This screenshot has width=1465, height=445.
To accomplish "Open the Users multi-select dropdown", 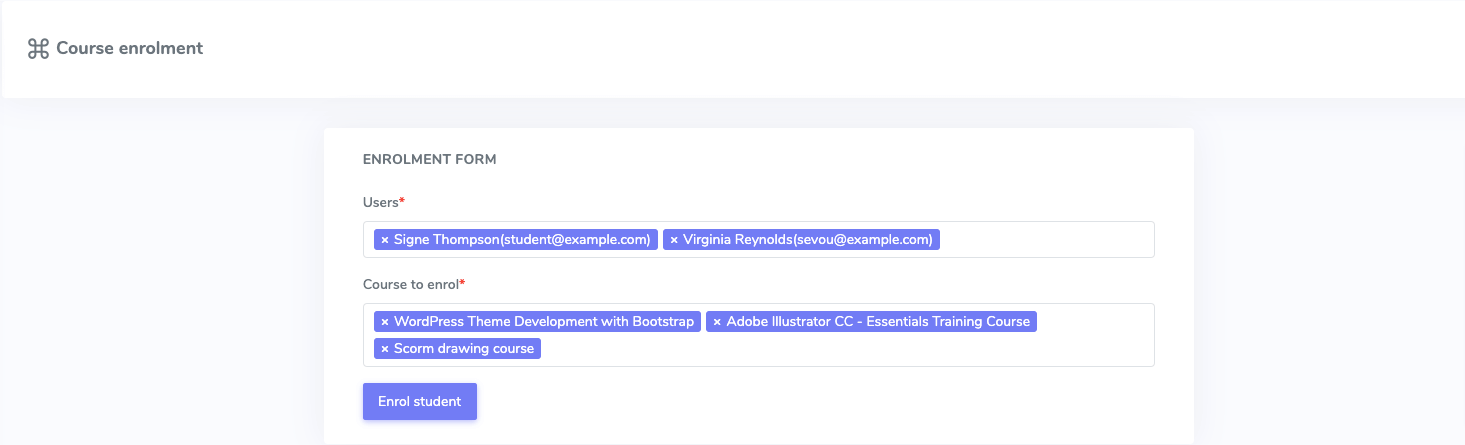I will point(1045,240).
